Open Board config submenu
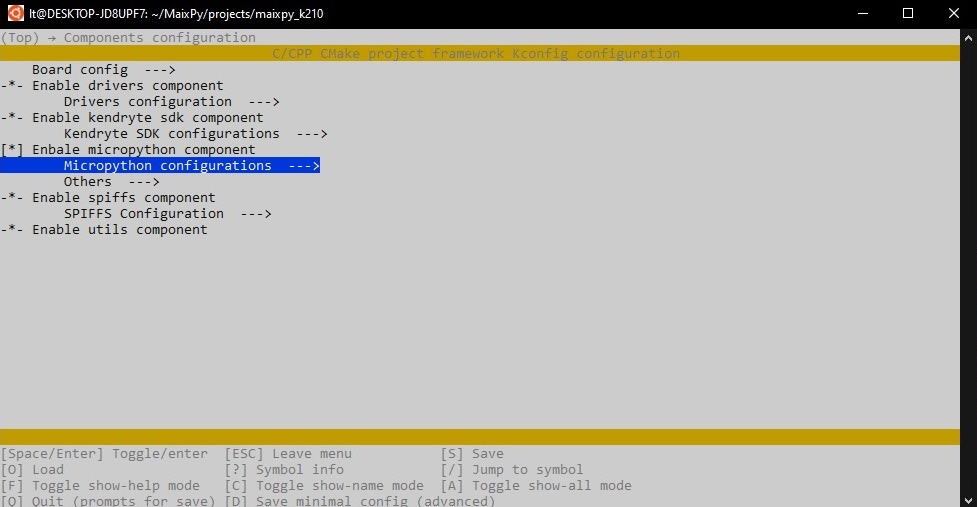The image size is (977, 507). tap(103, 70)
